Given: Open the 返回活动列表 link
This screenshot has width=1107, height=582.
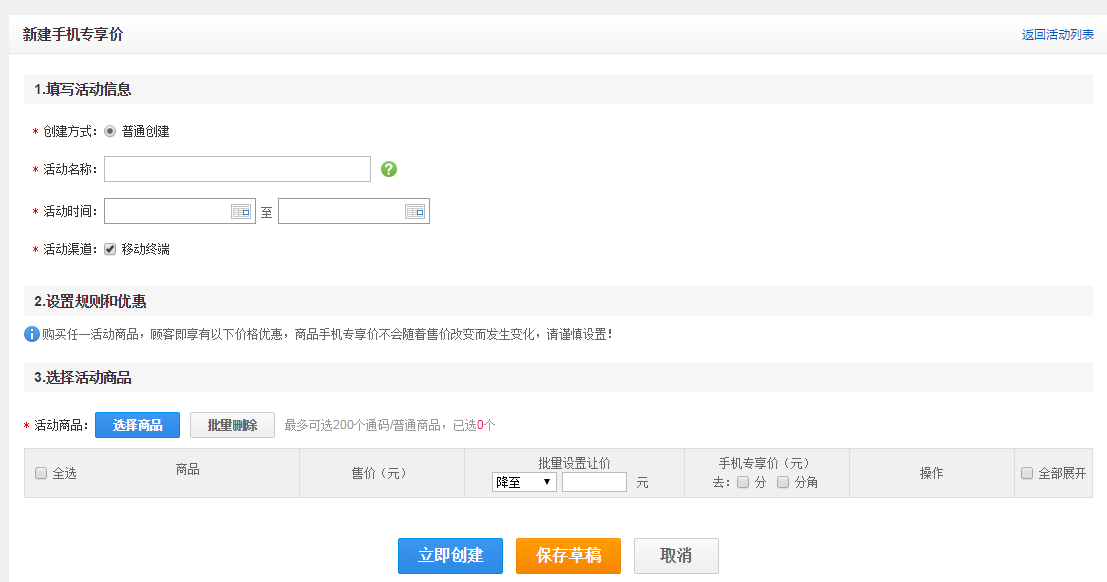Looking at the screenshot, I should tap(1058, 35).
